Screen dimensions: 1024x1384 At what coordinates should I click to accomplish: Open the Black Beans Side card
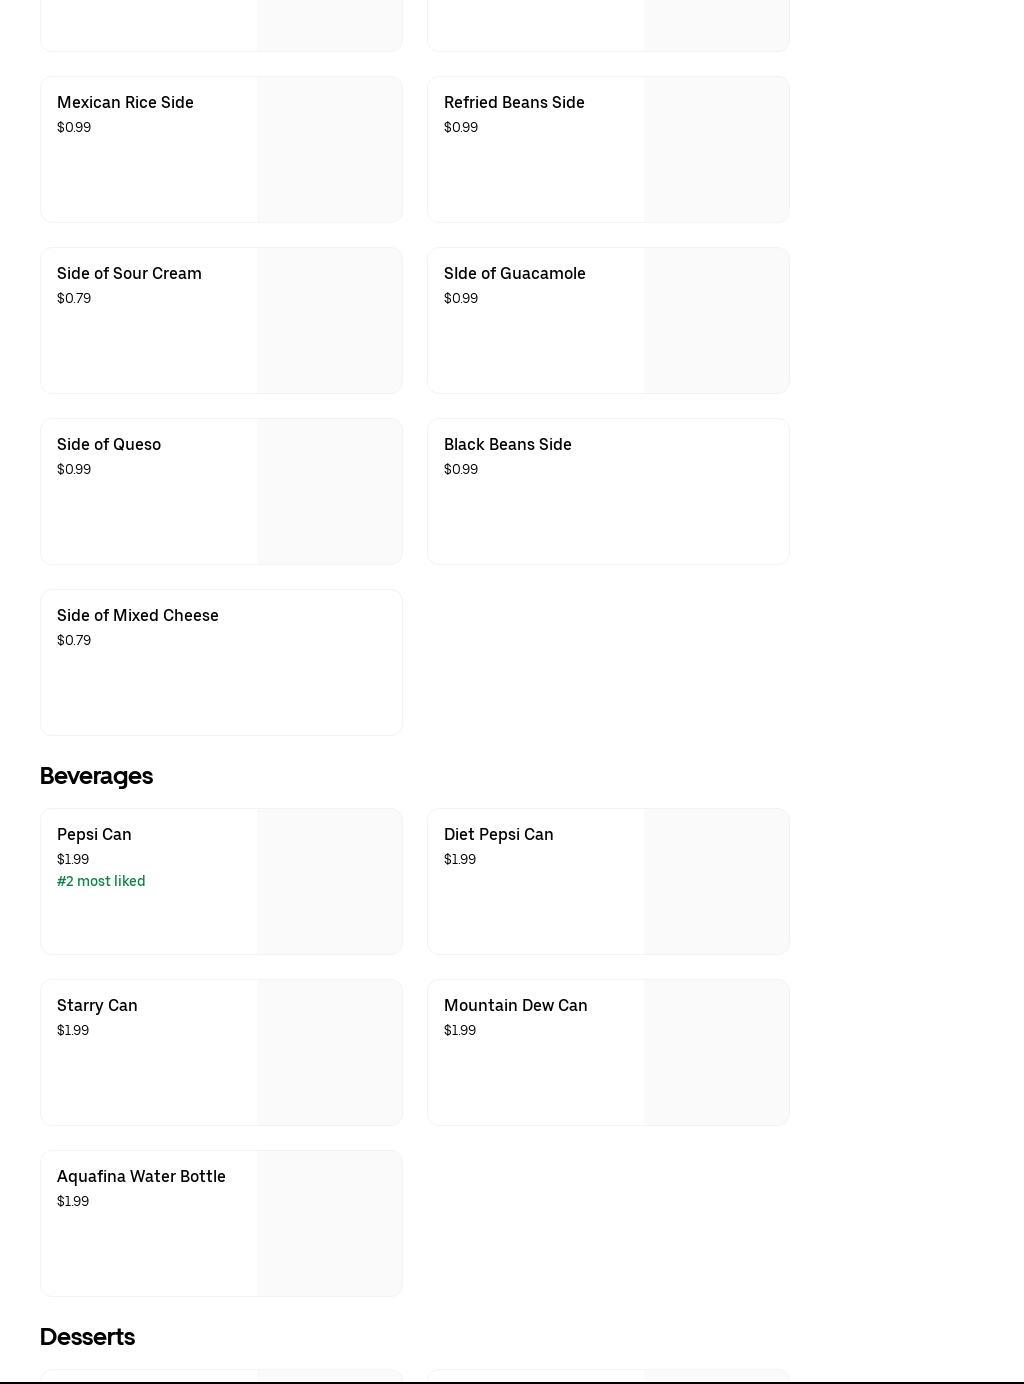[x=508, y=445]
